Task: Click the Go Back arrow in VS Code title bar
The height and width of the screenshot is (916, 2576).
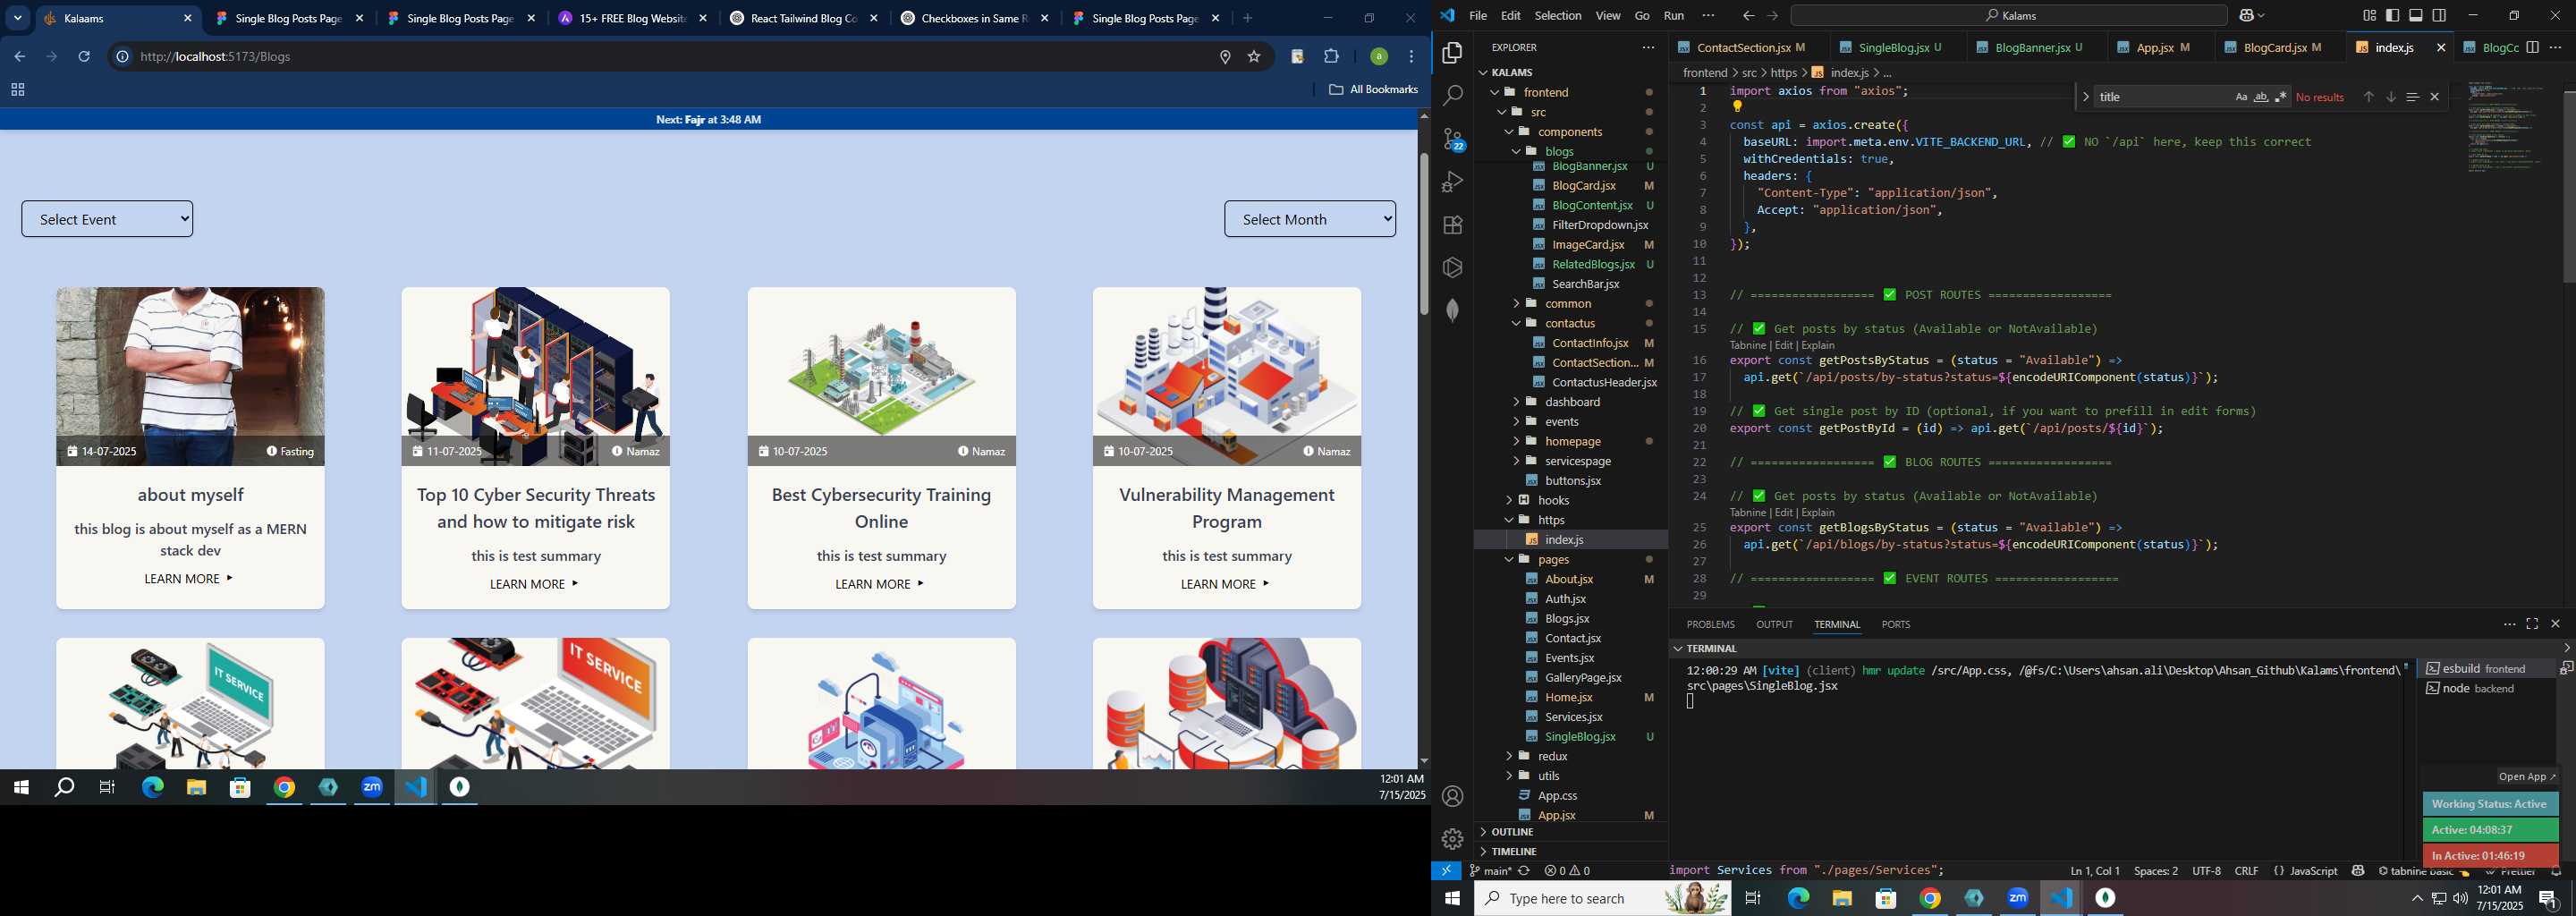Action: point(1748,16)
